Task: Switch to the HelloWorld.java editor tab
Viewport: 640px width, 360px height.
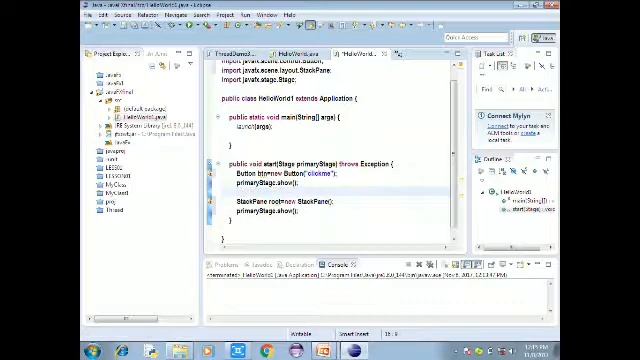Action: pos(298,54)
